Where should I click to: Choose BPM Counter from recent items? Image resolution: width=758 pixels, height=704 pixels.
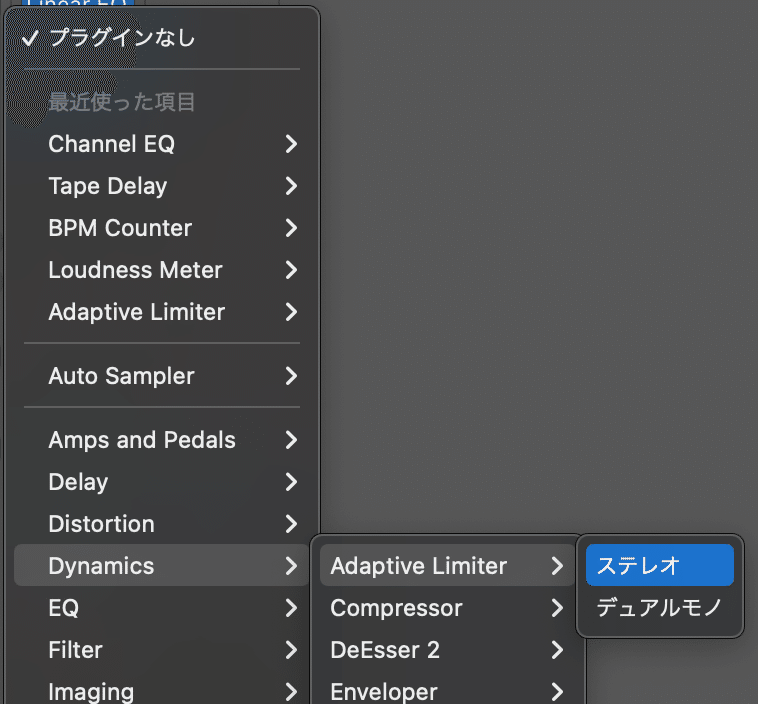pyautogui.click(x=120, y=228)
